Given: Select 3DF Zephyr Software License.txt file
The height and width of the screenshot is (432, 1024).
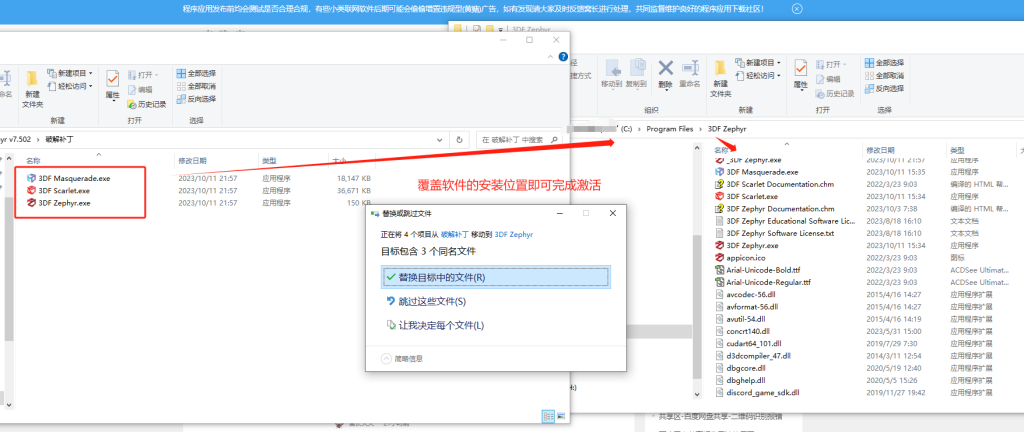Looking at the screenshot, I should (x=775, y=233).
